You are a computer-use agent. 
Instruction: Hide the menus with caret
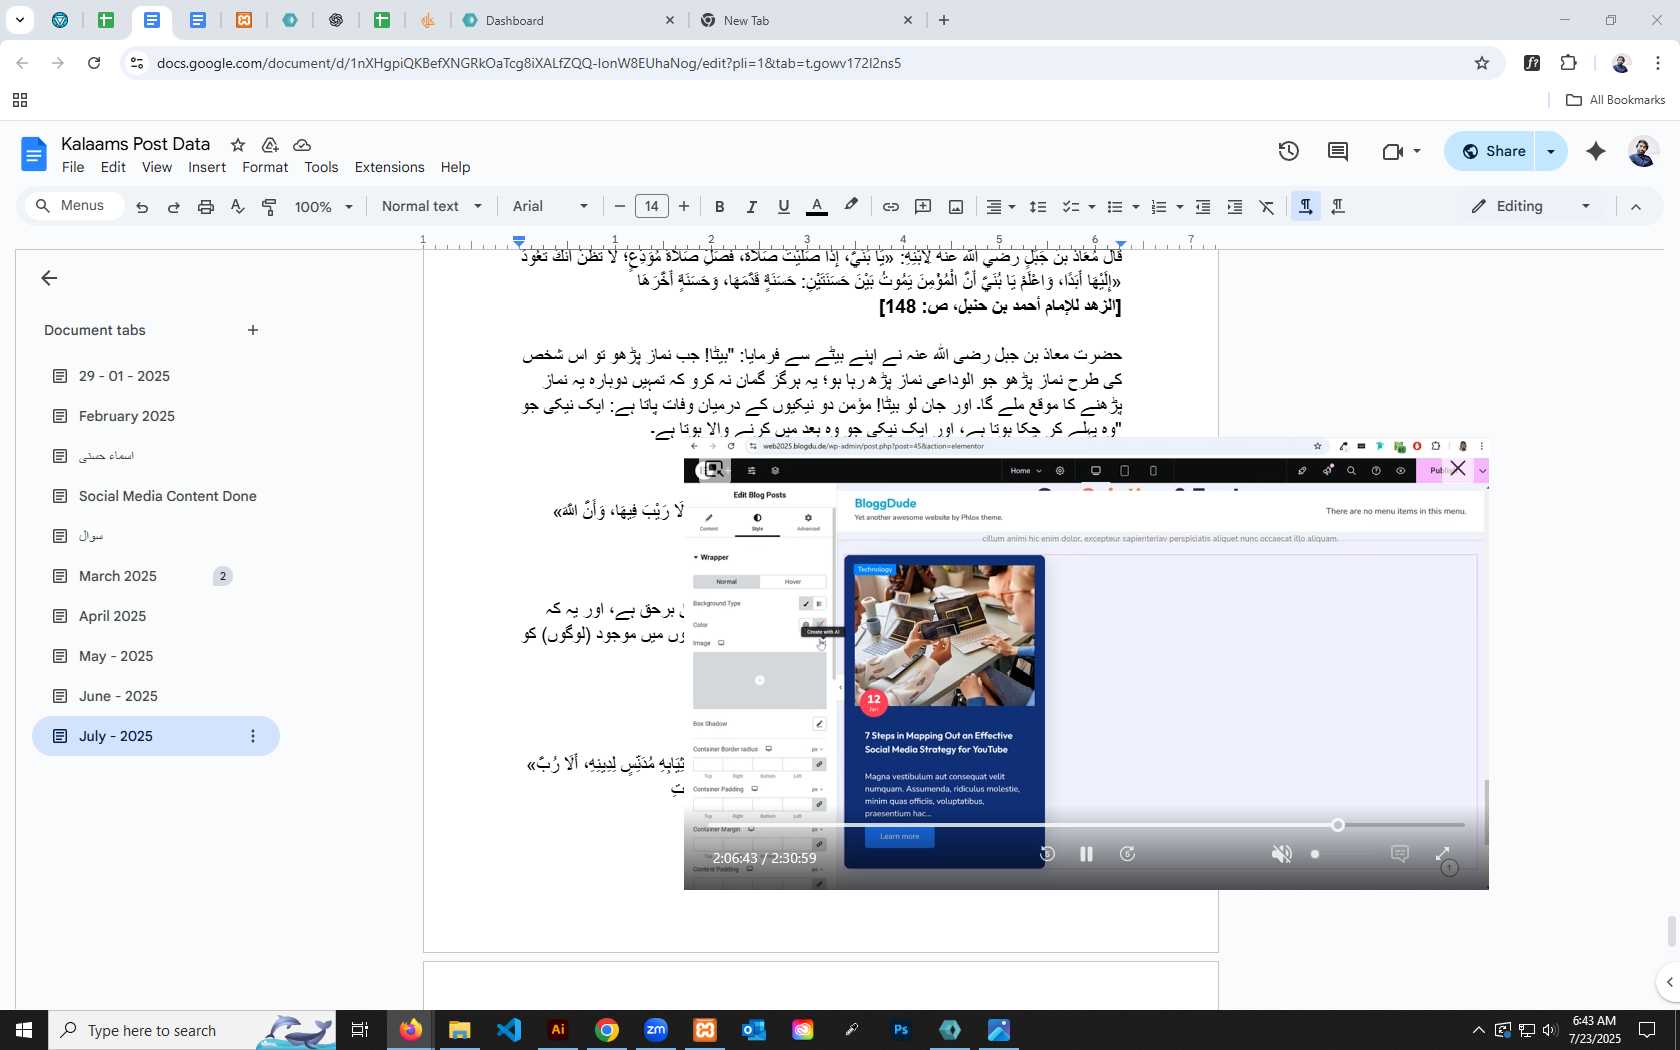tap(1636, 207)
